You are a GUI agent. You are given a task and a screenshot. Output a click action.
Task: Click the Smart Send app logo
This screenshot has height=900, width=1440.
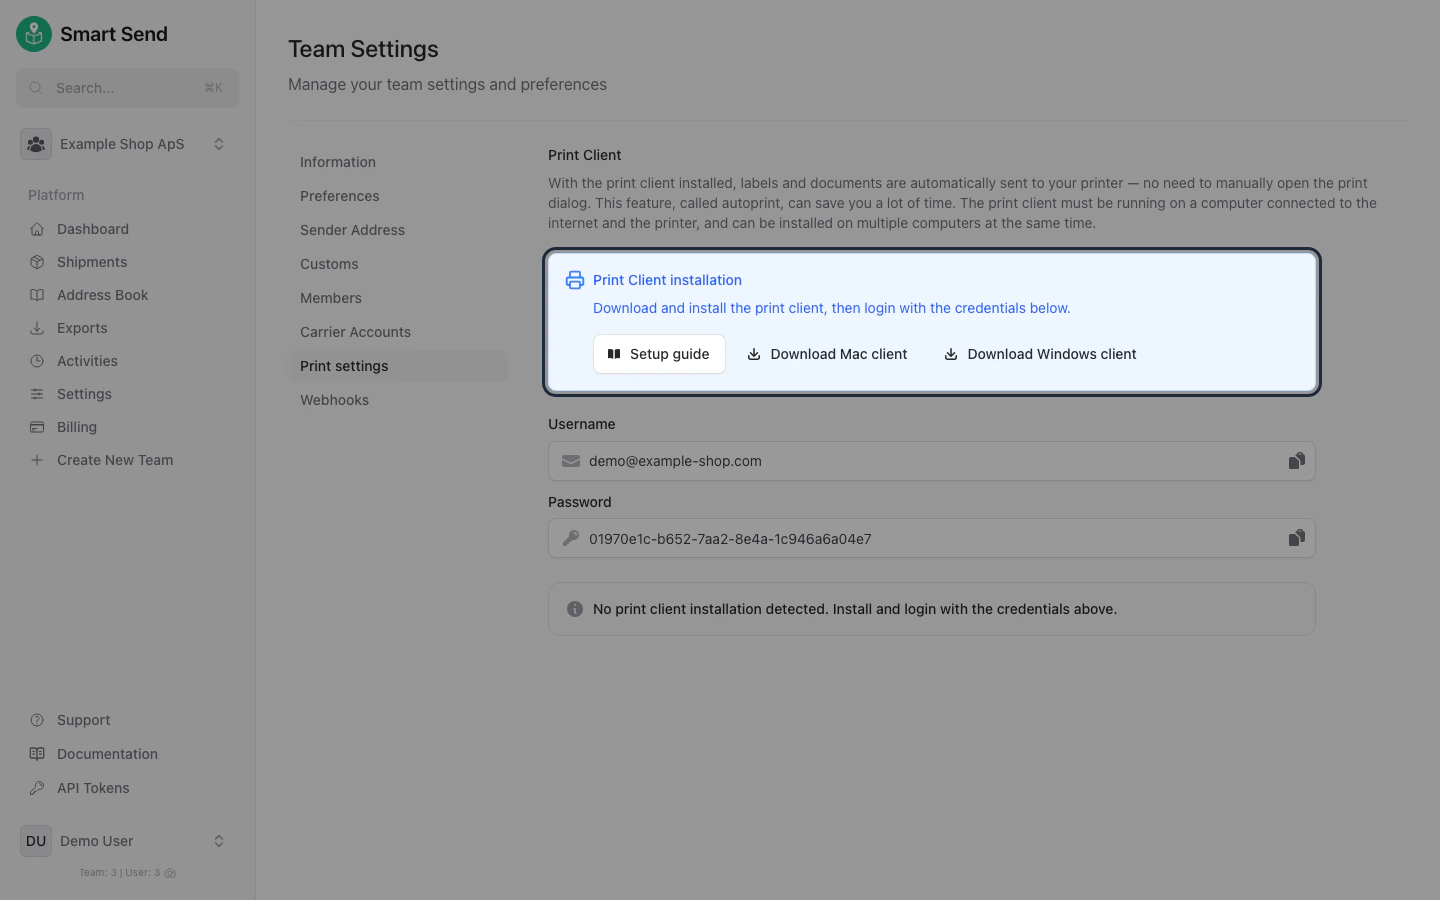(x=33, y=33)
